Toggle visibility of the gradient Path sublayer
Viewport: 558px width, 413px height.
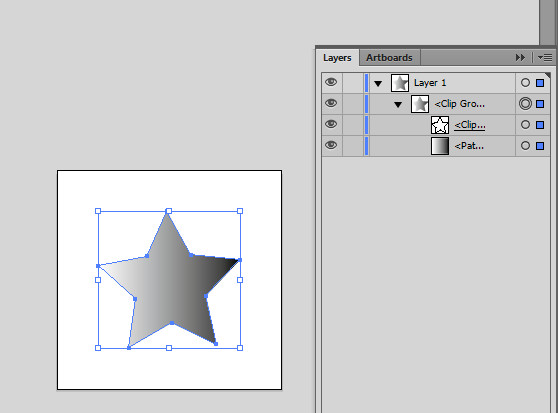(x=331, y=145)
